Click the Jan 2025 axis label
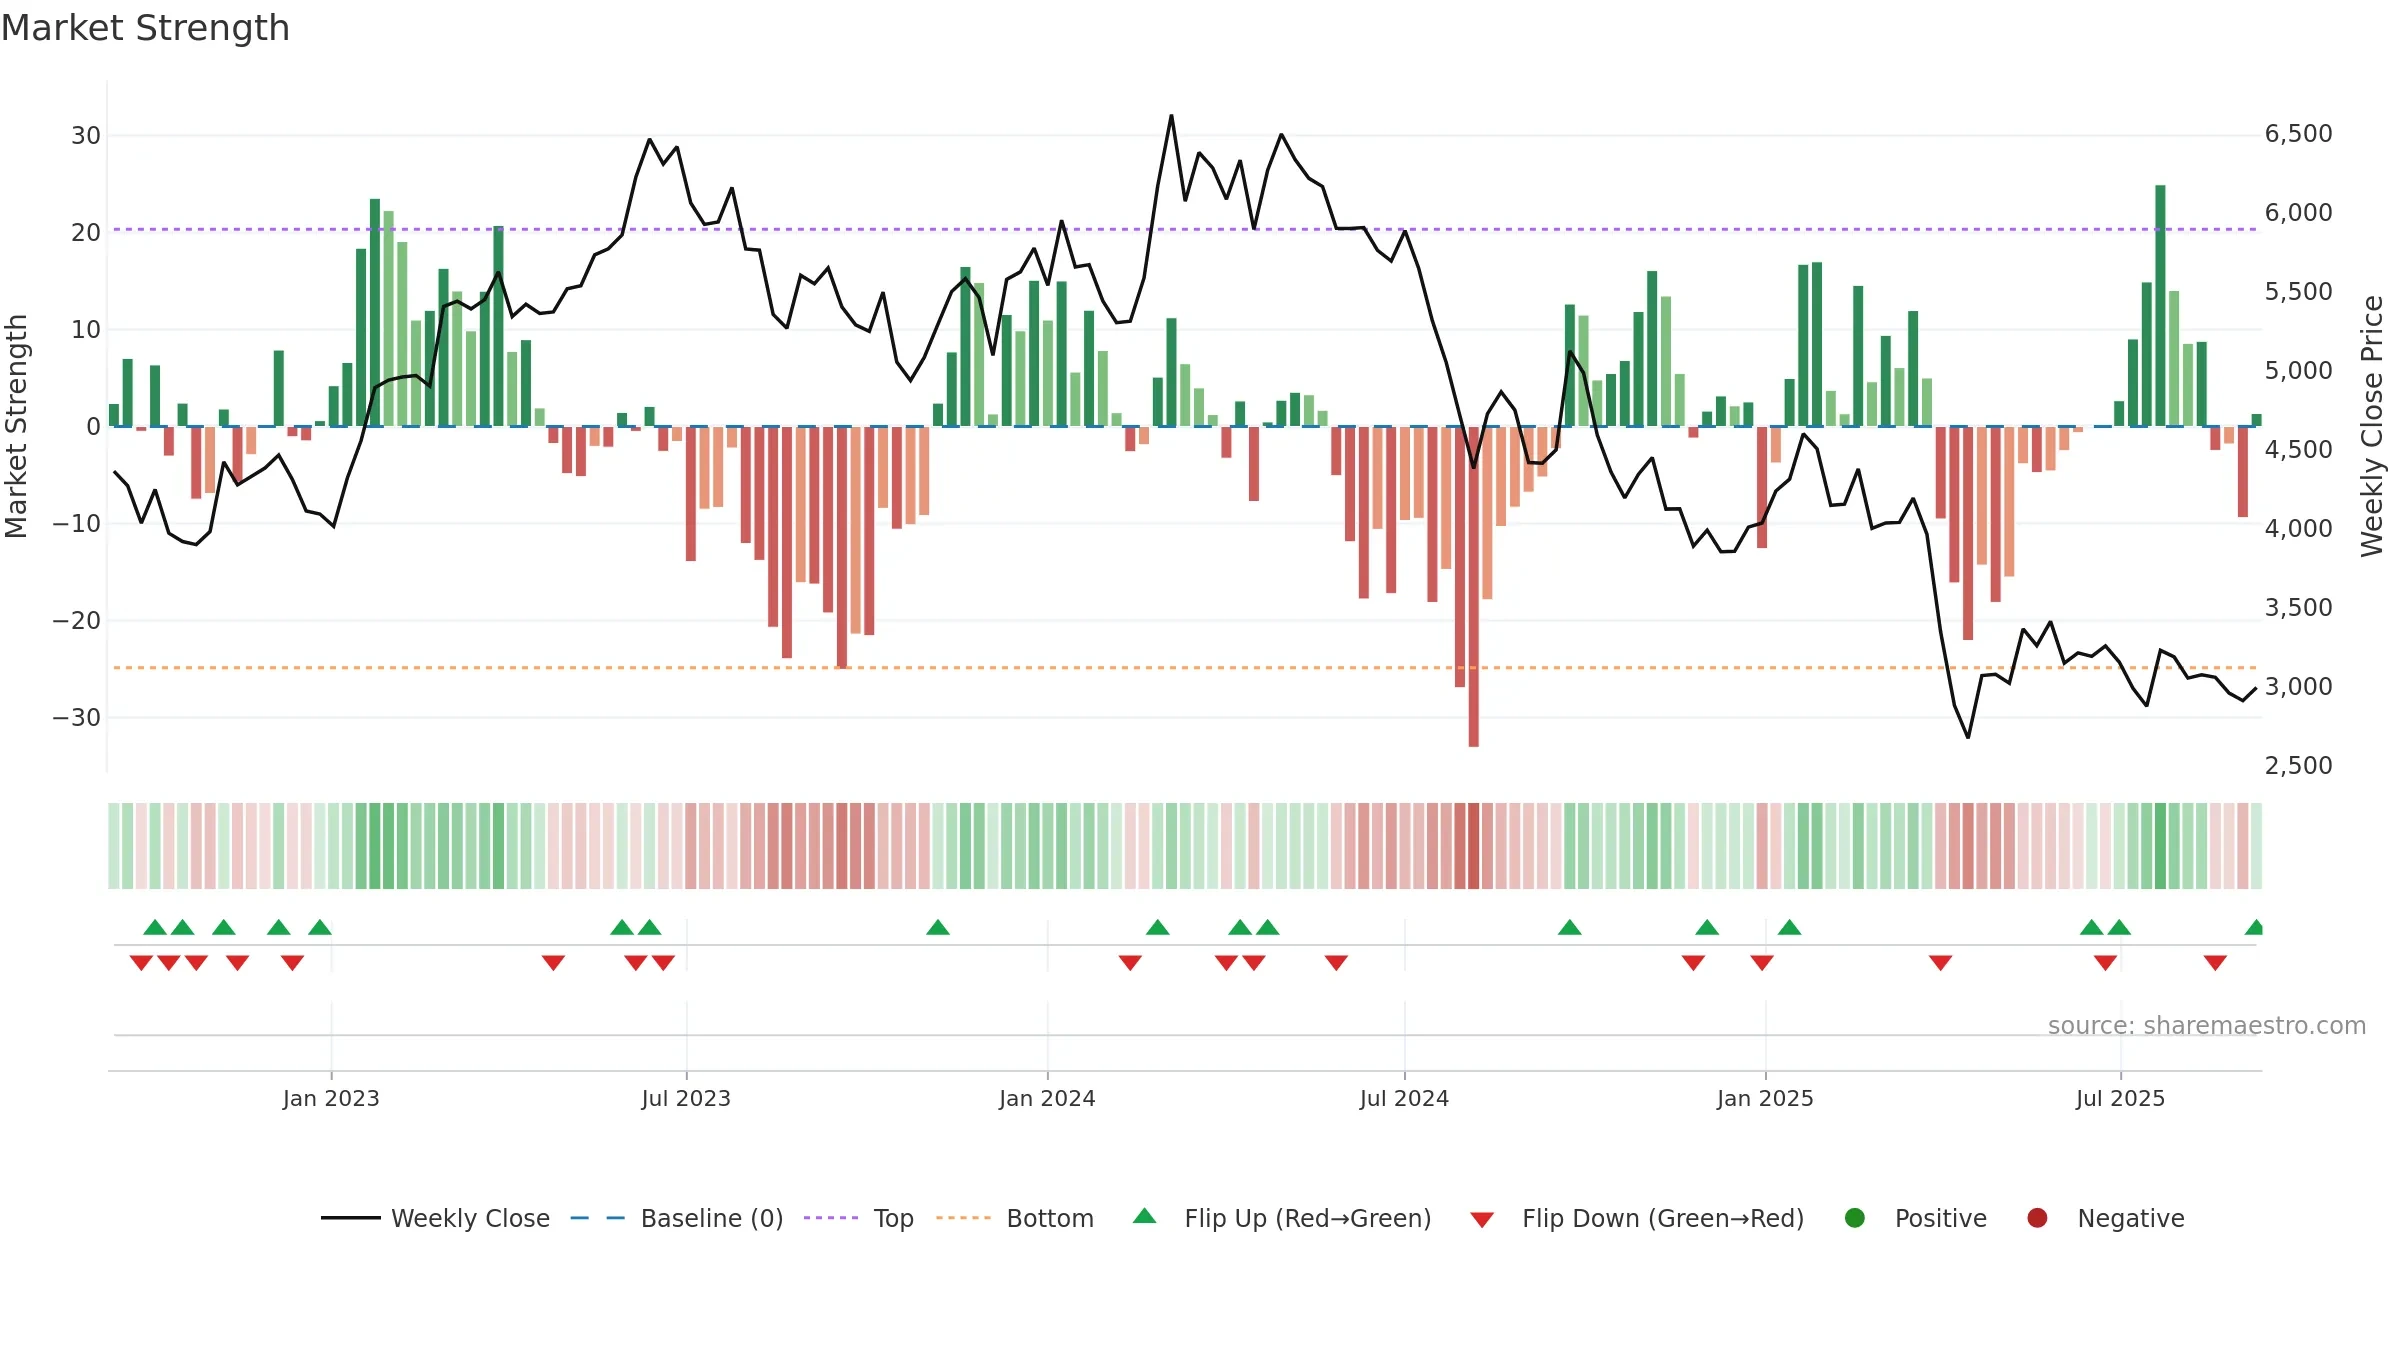 (x=1765, y=1098)
